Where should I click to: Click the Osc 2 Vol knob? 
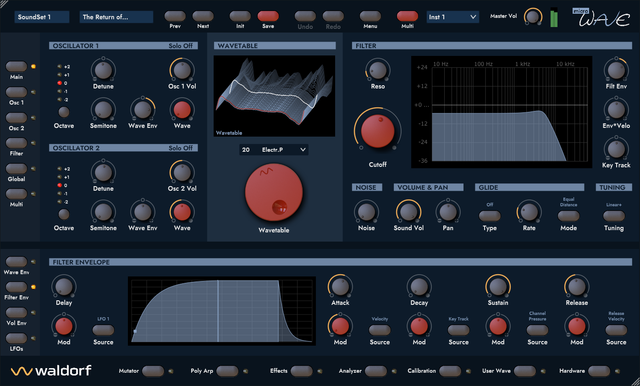pyautogui.click(x=182, y=173)
